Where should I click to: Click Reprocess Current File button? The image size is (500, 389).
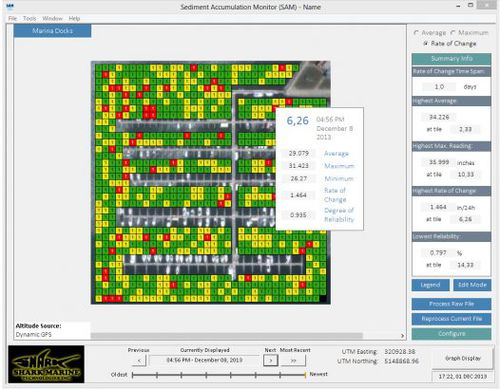451,319
